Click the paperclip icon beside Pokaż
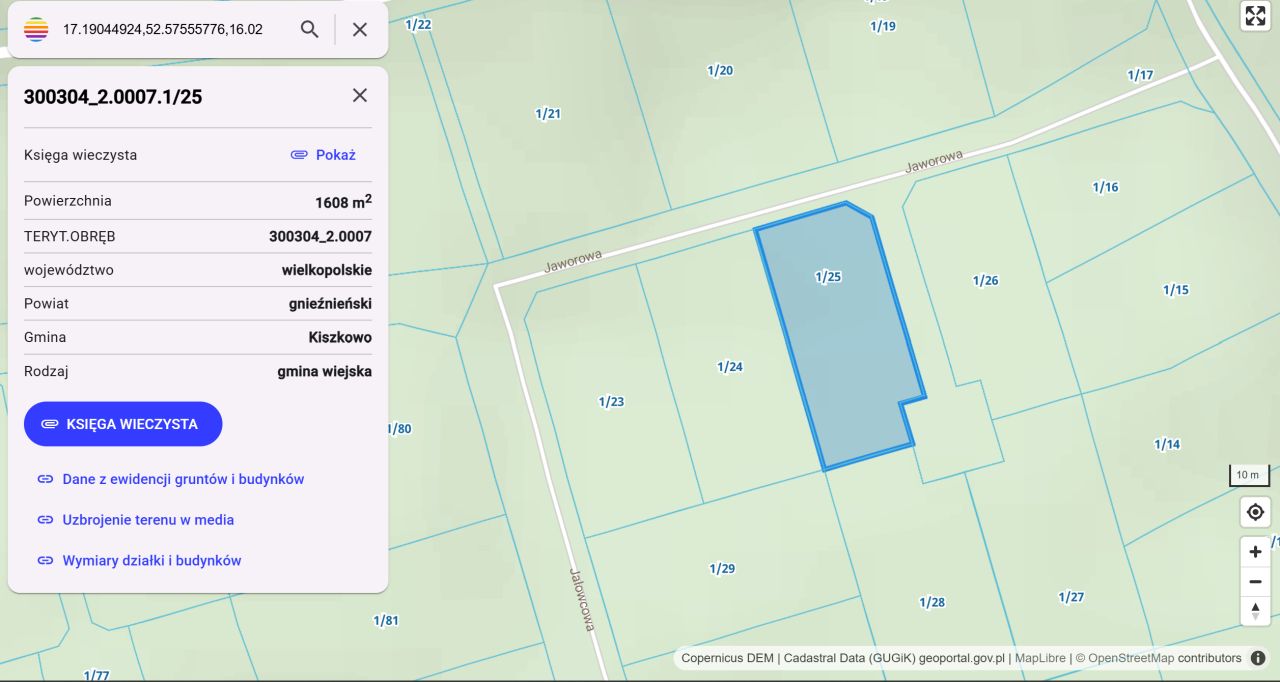The image size is (1280, 682). tap(299, 154)
